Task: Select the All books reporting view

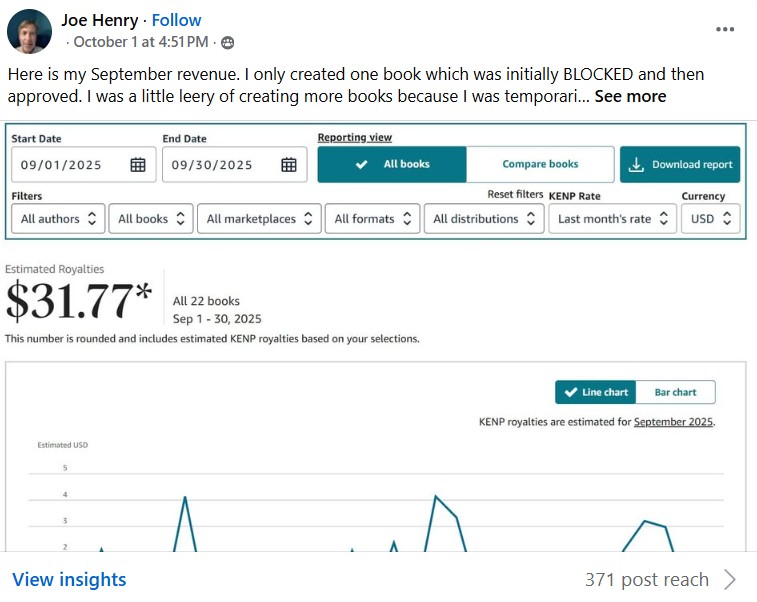Action: [x=392, y=165]
